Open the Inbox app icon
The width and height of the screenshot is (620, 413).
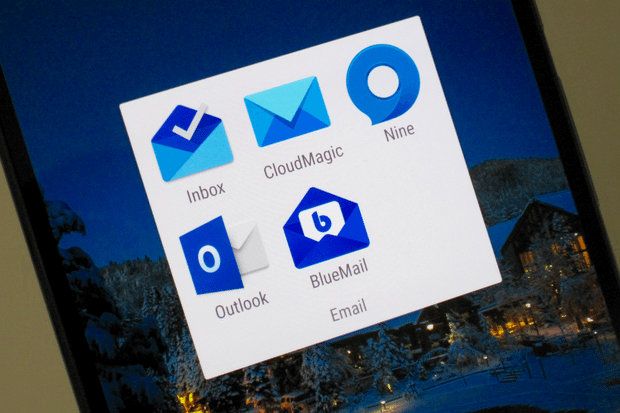(192, 142)
